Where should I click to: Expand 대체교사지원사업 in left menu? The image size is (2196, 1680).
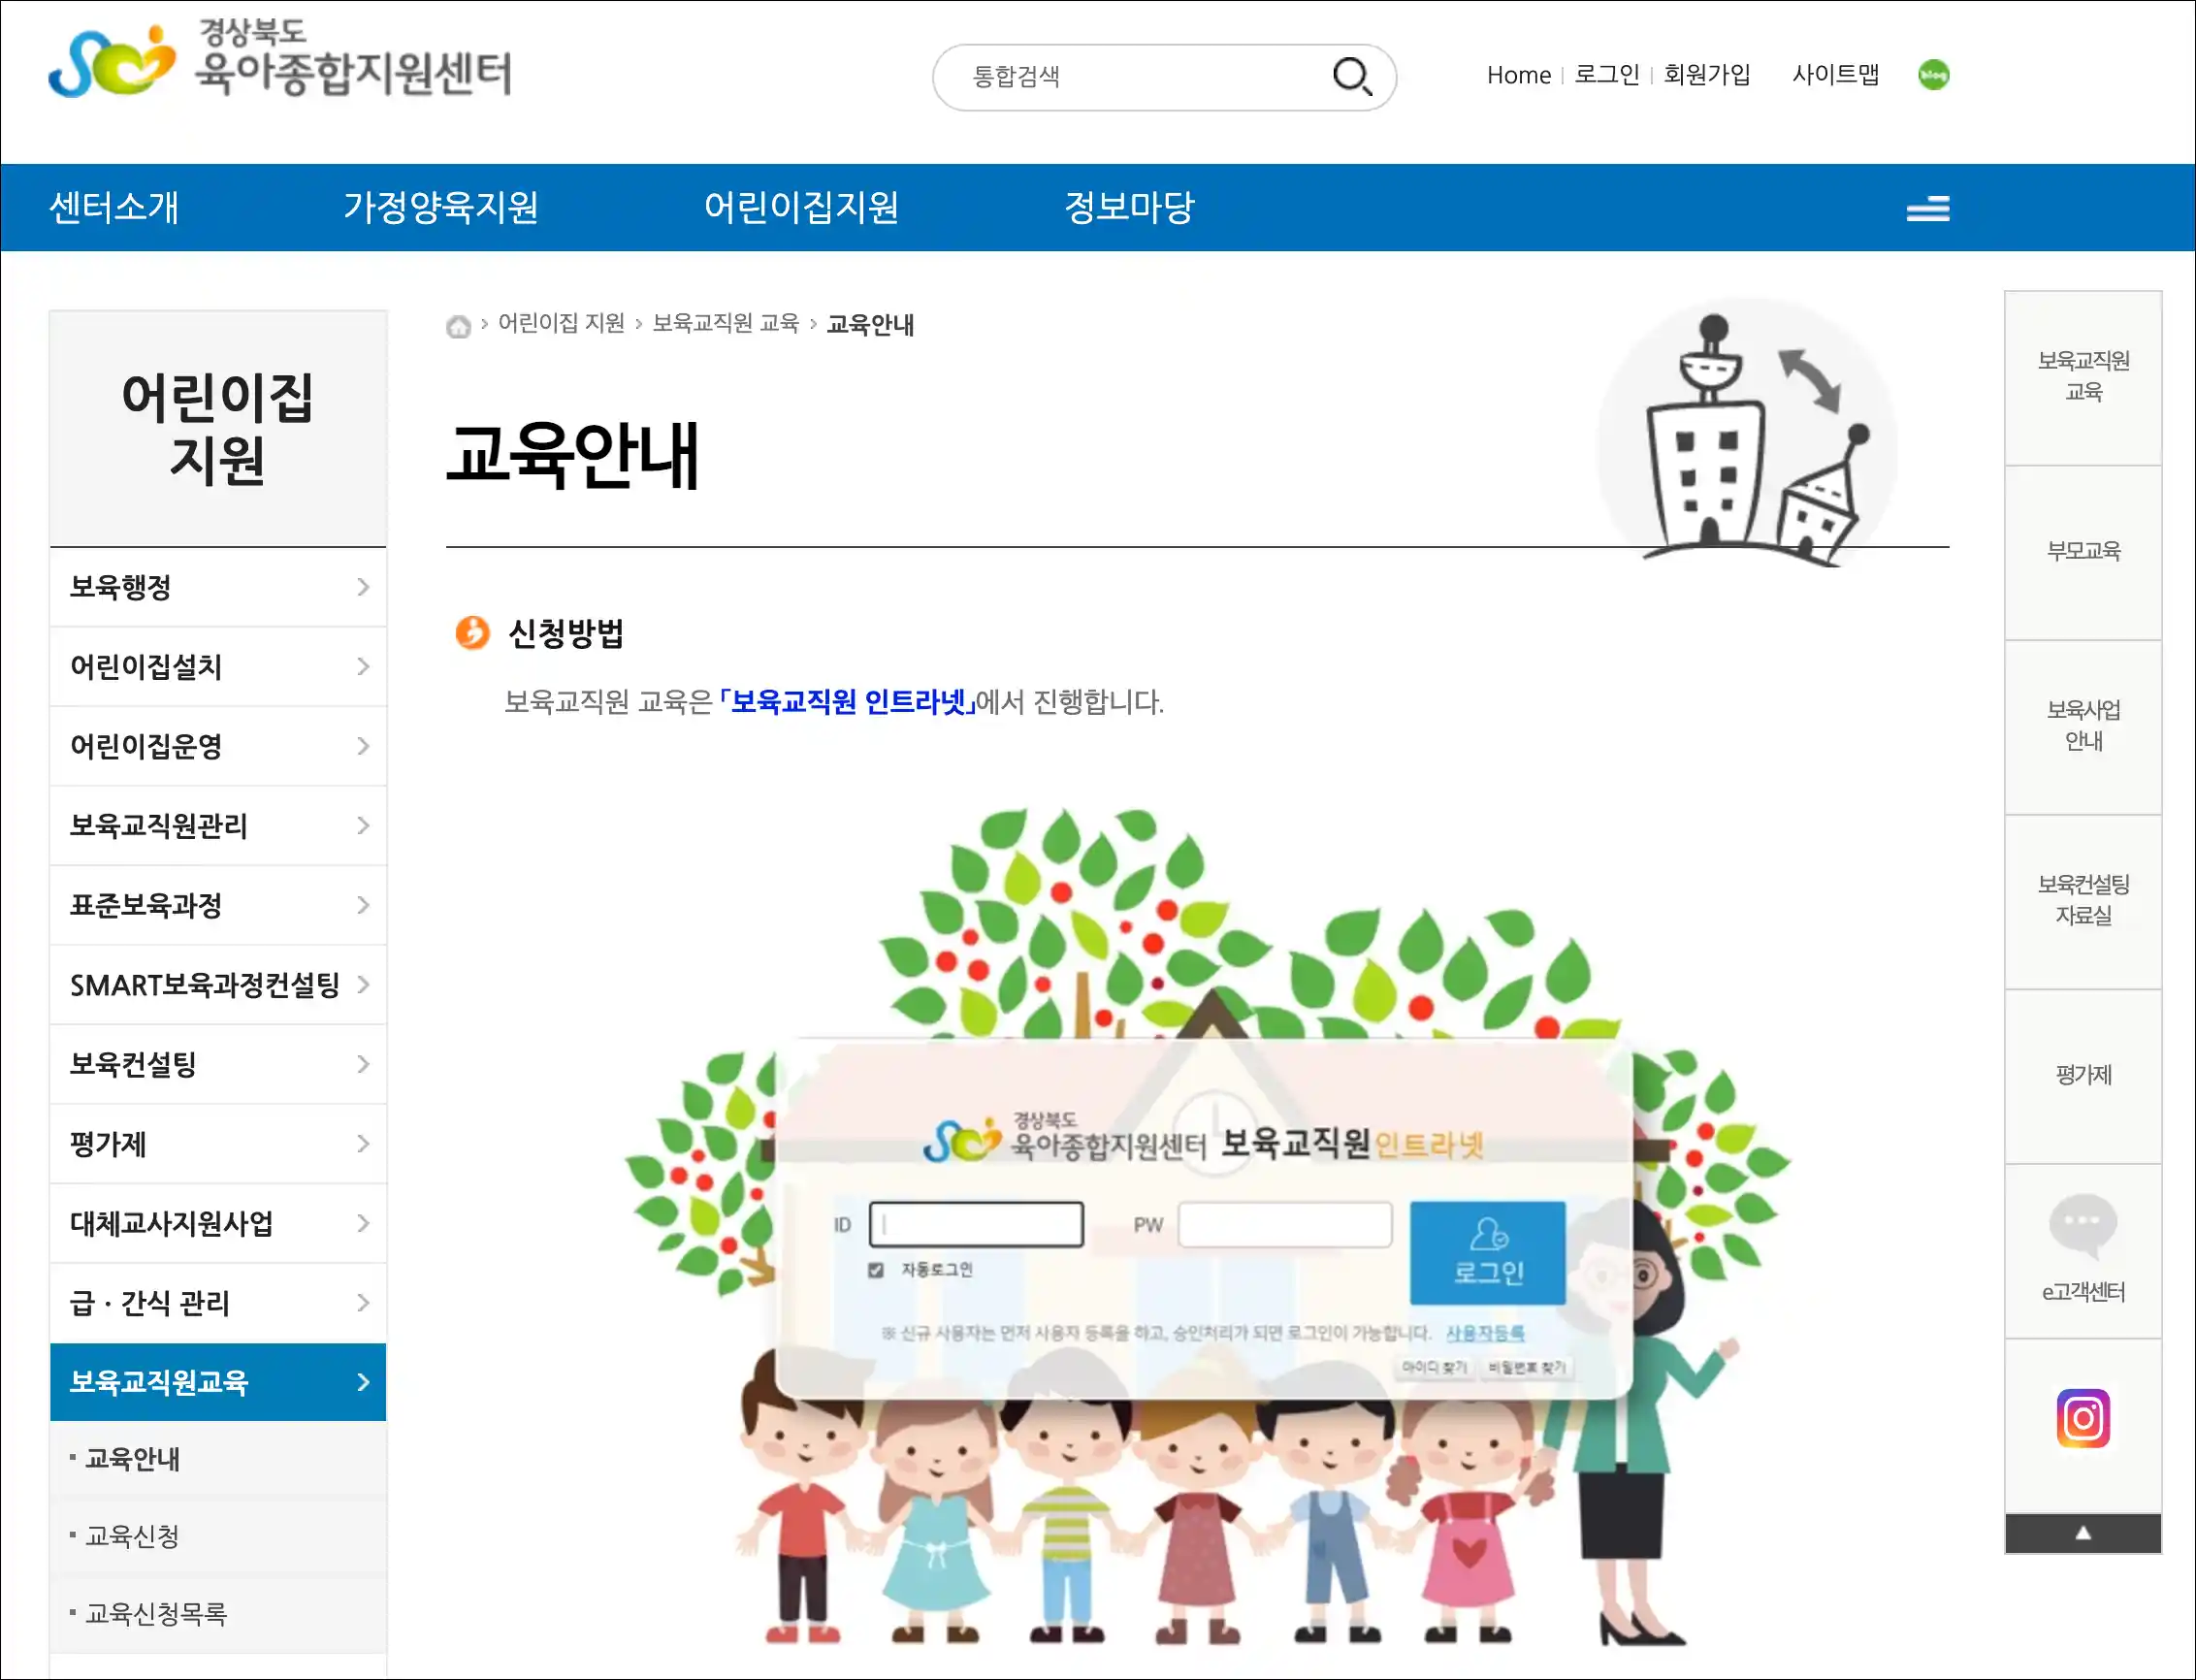click(x=218, y=1224)
